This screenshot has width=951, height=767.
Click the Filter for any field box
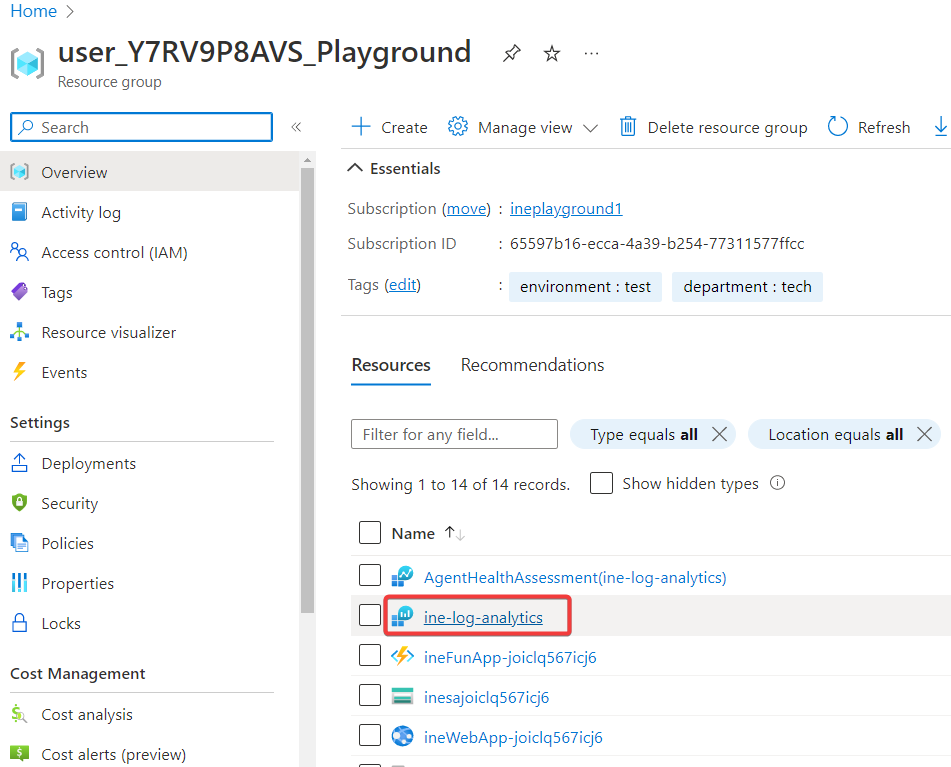point(454,434)
